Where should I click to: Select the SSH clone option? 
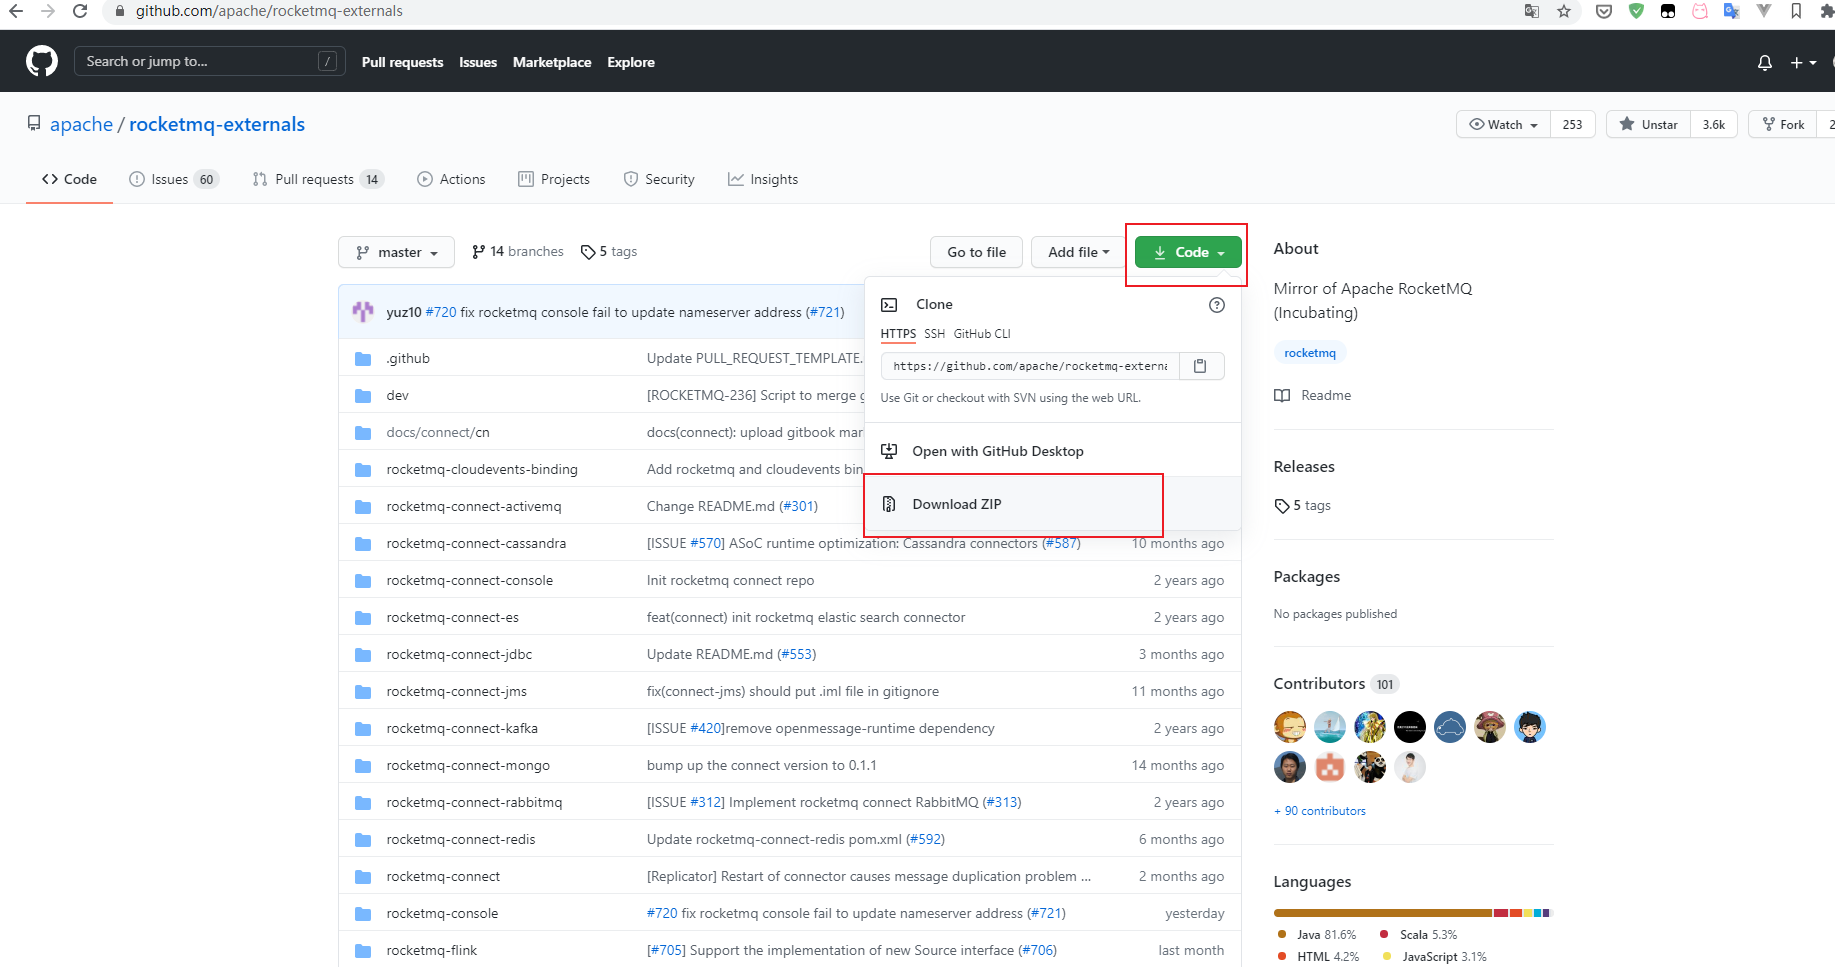coord(934,334)
